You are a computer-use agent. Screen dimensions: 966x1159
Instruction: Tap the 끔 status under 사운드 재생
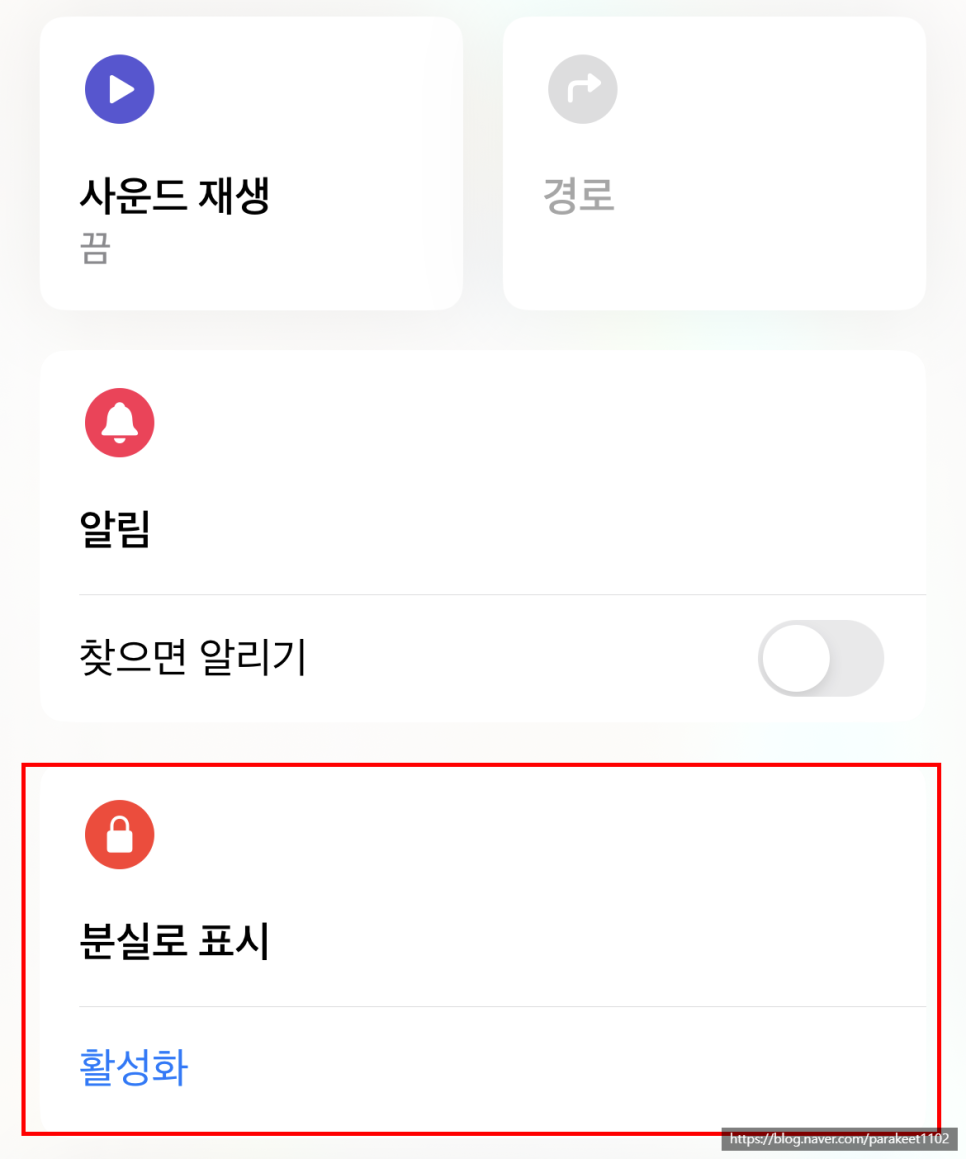[95, 248]
